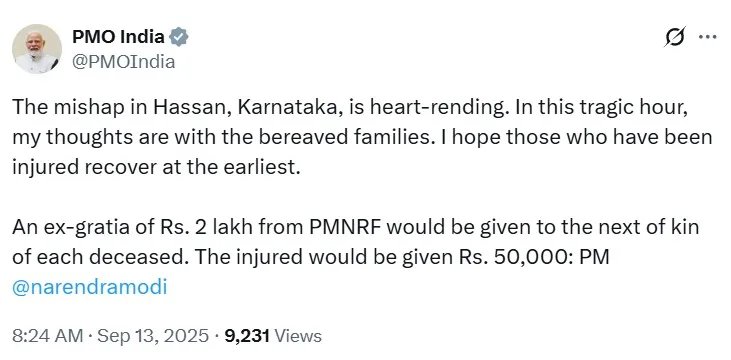Follow the @narendramodi mention link
731x360 pixels.
coord(90,287)
